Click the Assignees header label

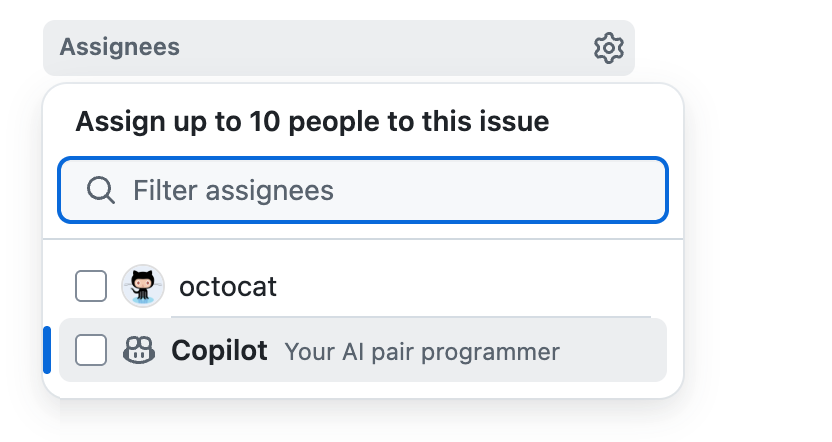[x=120, y=47]
